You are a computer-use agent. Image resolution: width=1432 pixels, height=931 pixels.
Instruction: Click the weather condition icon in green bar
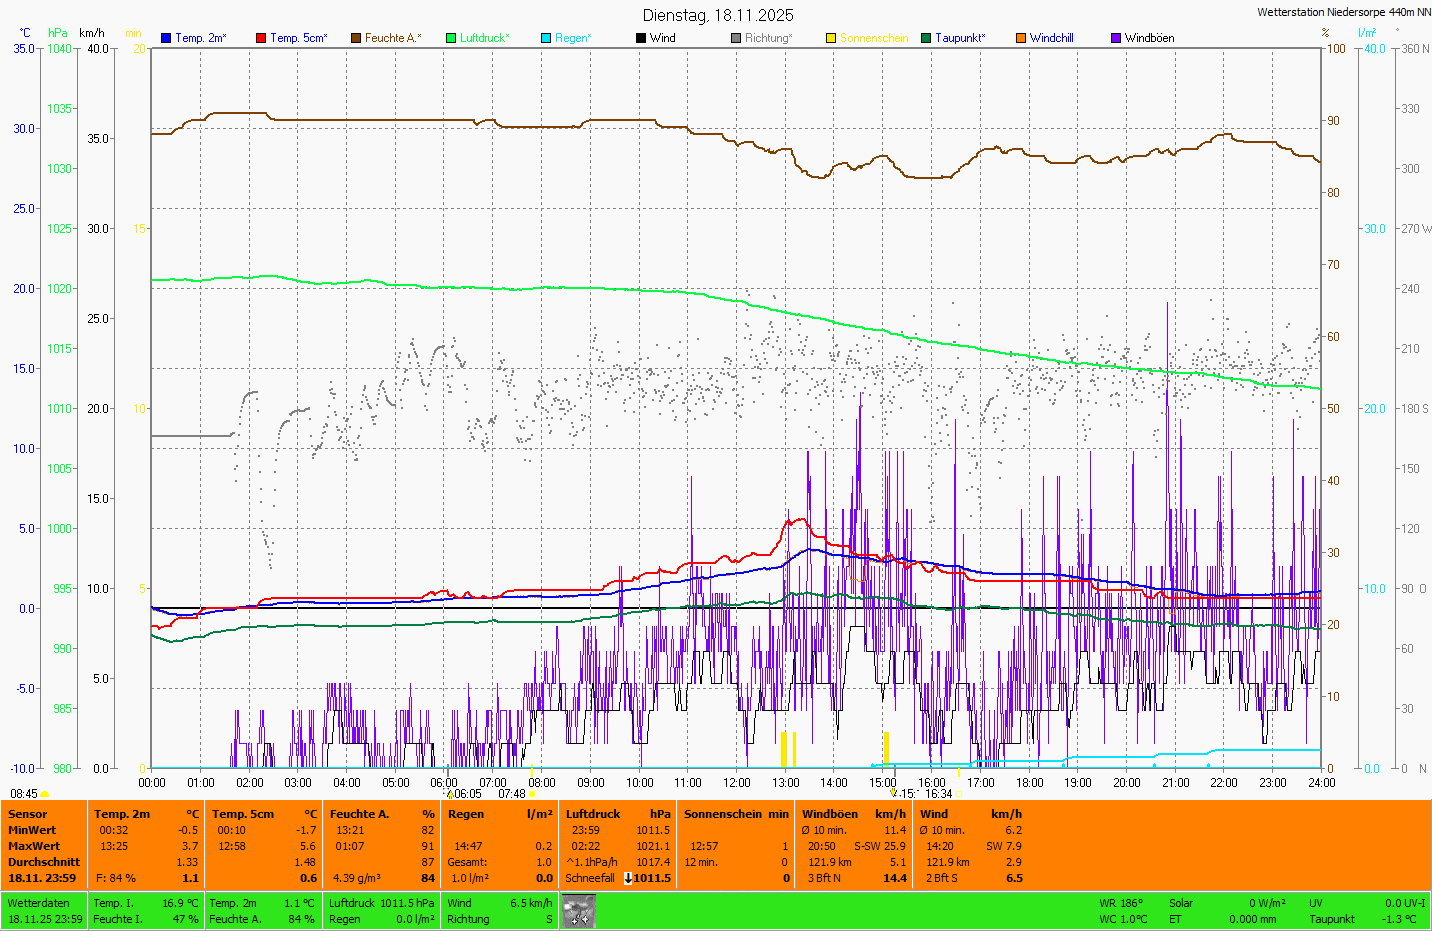point(578,911)
